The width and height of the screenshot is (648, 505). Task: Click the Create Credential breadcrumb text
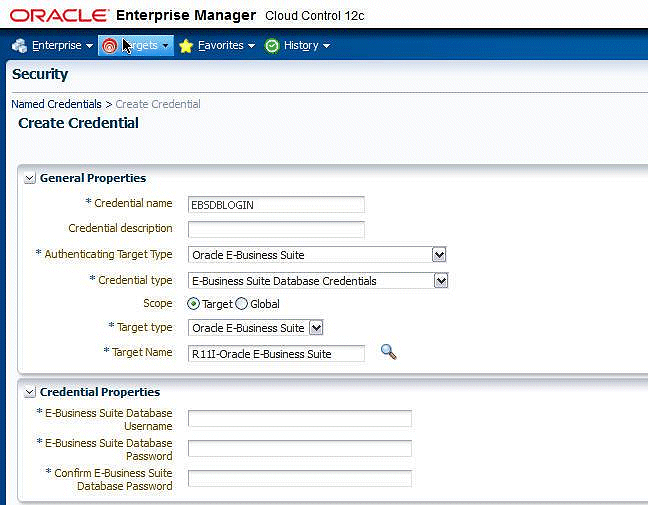[x=158, y=104]
